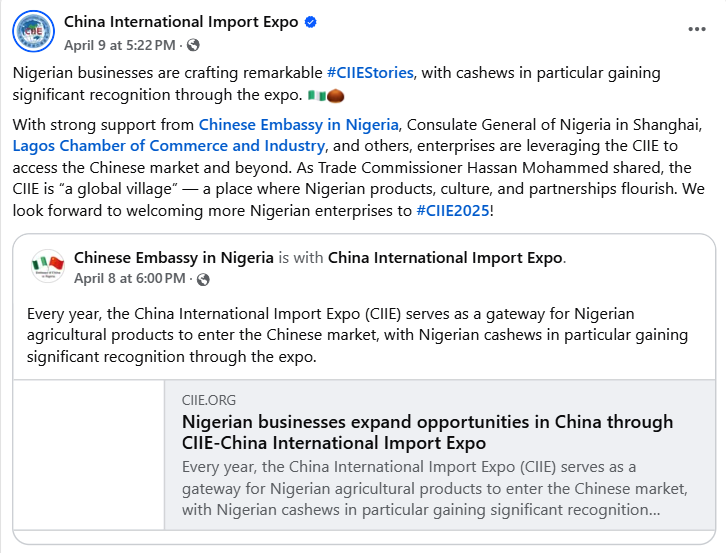This screenshot has width=726, height=553.
Task: Open the April 9 at 5:22 PM timestamp
Action: [x=119, y=45]
